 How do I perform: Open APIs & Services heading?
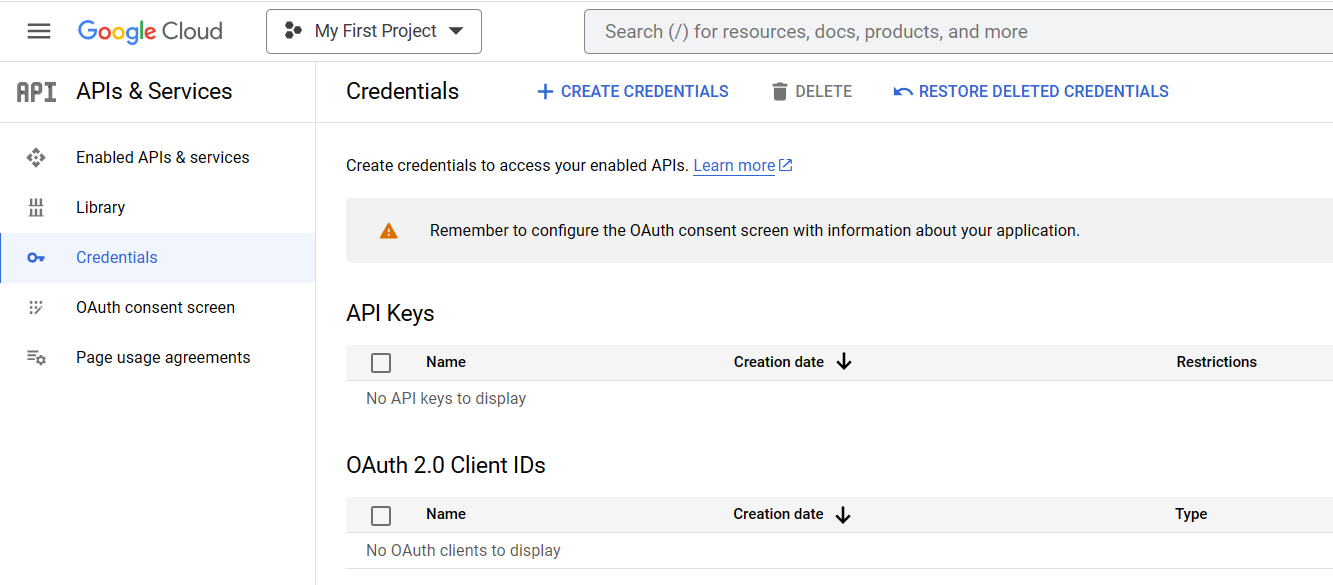(154, 91)
